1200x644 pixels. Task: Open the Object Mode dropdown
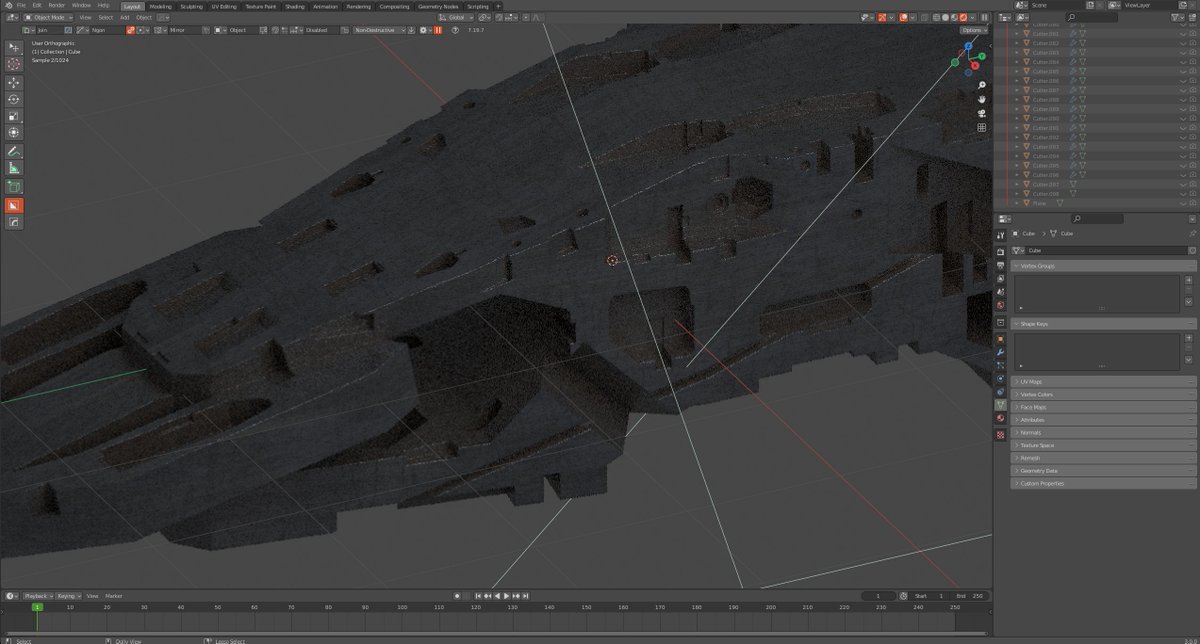click(x=50, y=17)
